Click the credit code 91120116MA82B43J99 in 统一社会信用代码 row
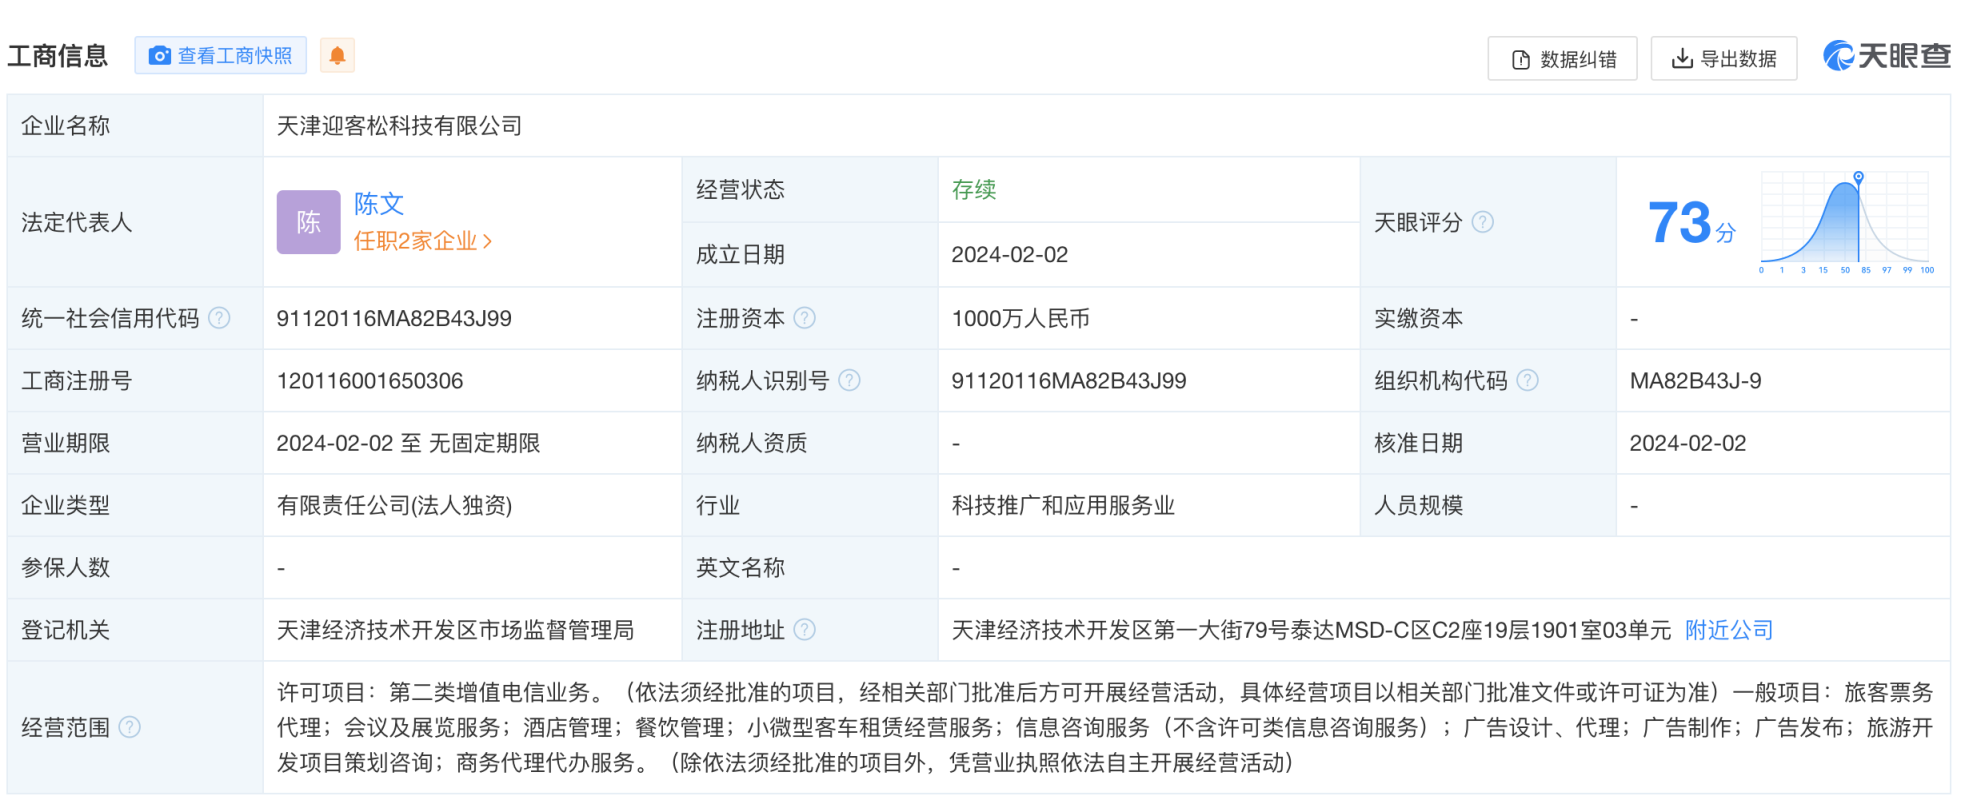 [x=394, y=319]
